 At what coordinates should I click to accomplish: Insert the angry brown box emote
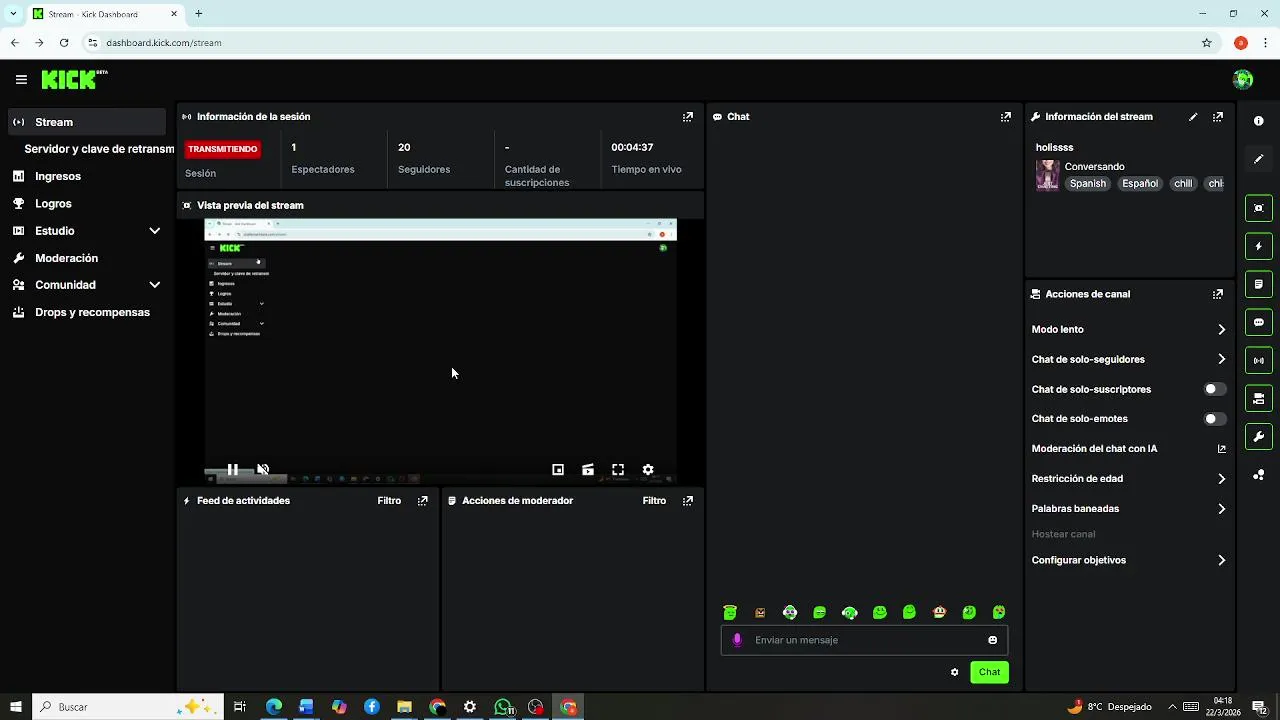[x=760, y=612]
